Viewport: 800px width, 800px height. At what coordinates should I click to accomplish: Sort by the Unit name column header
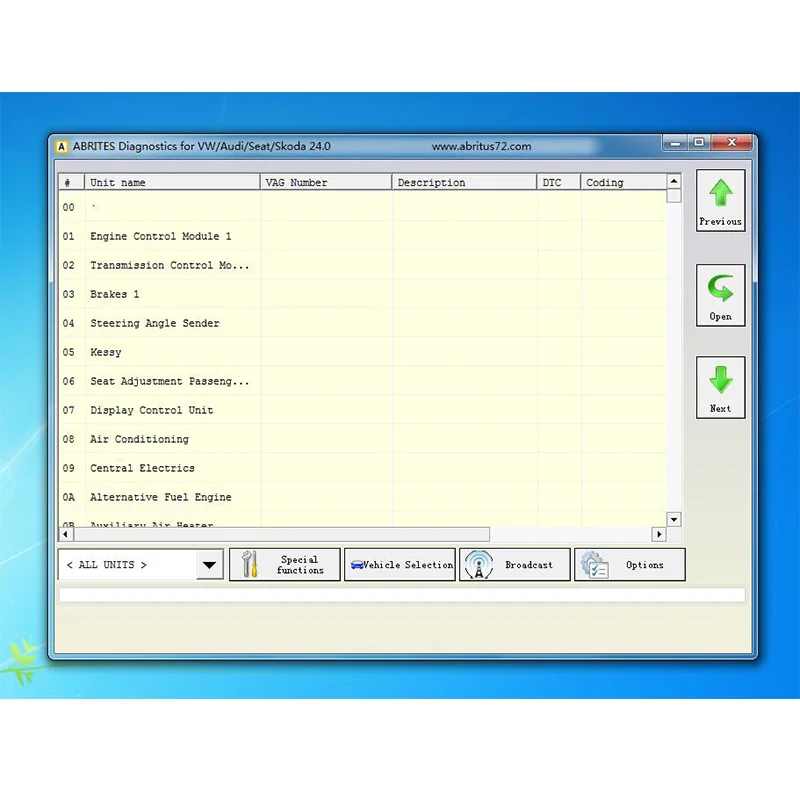[x=172, y=182]
